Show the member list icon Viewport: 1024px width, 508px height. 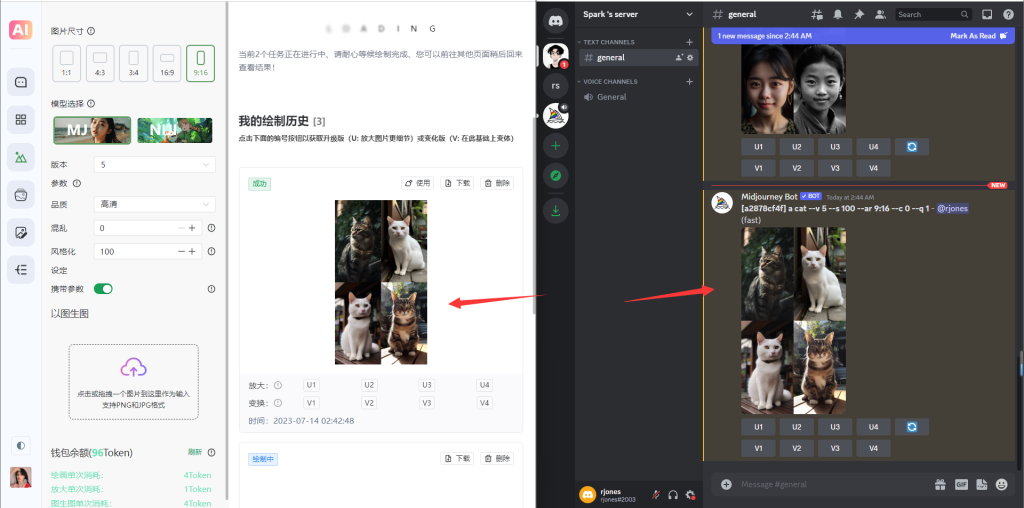coord(880,14)
